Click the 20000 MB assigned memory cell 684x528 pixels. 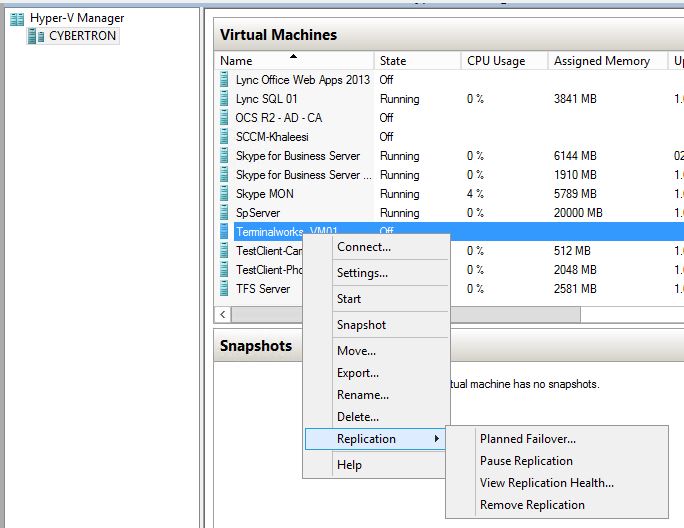click(578, 213)
